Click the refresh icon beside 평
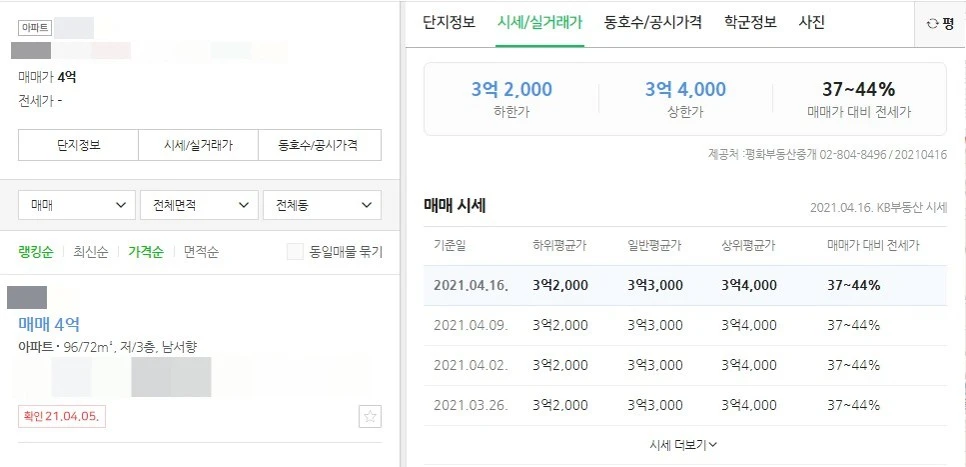 [x=933, y=23]
